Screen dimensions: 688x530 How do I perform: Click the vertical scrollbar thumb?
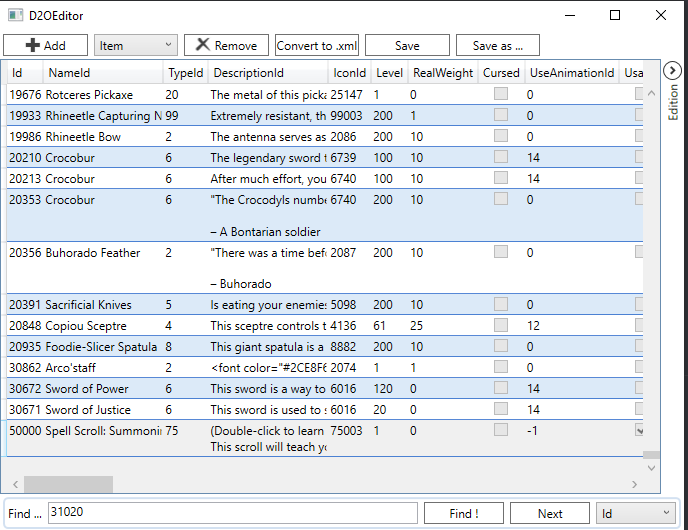[652, 455]
